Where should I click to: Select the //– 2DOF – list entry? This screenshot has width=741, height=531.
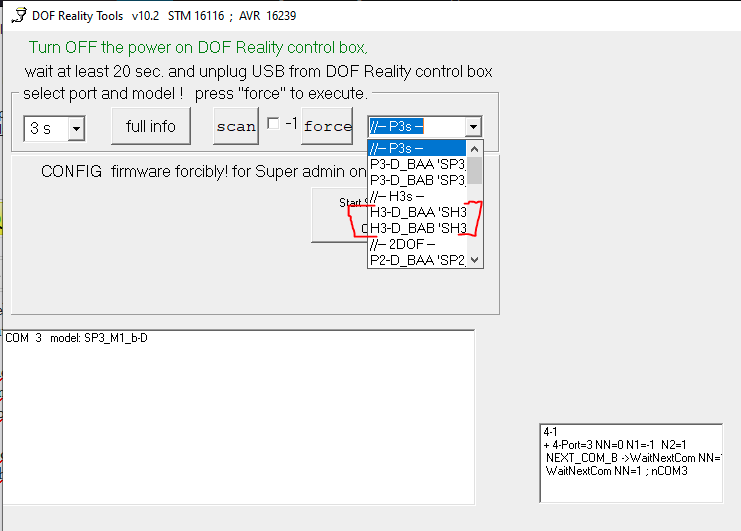click(417, 244)
